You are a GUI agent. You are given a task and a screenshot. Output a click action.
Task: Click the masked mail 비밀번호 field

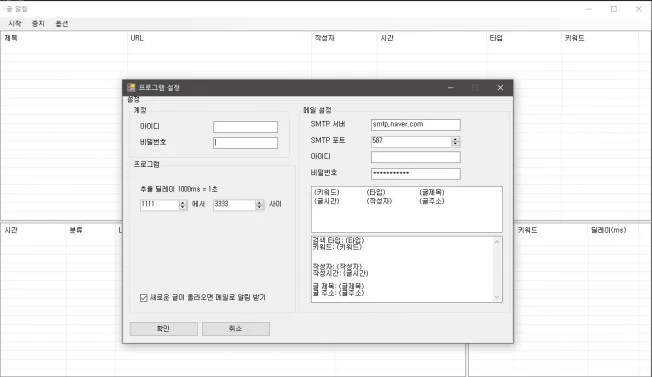(415, 174)
